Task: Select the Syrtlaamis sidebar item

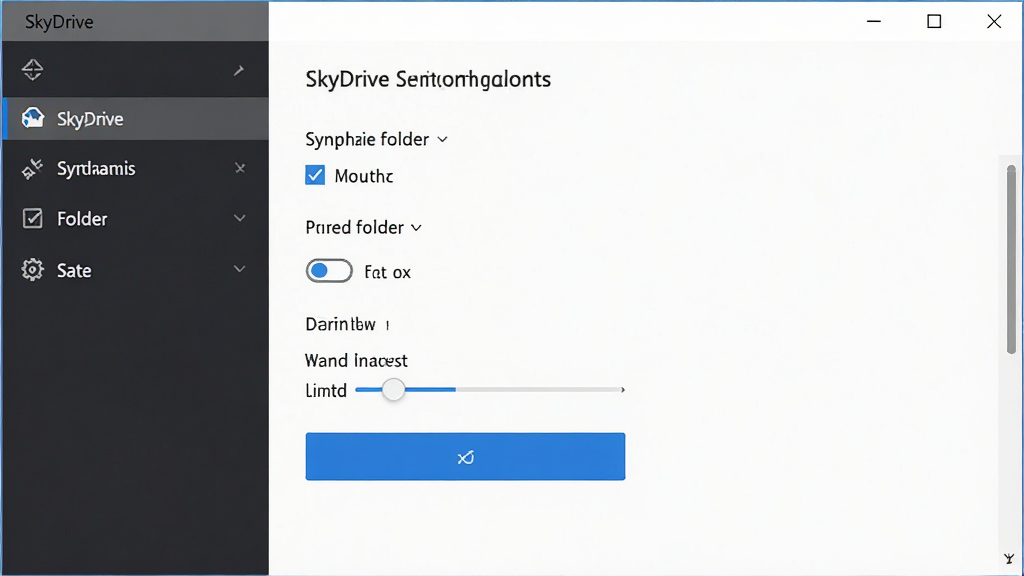Action: click(x=136, y=168)
